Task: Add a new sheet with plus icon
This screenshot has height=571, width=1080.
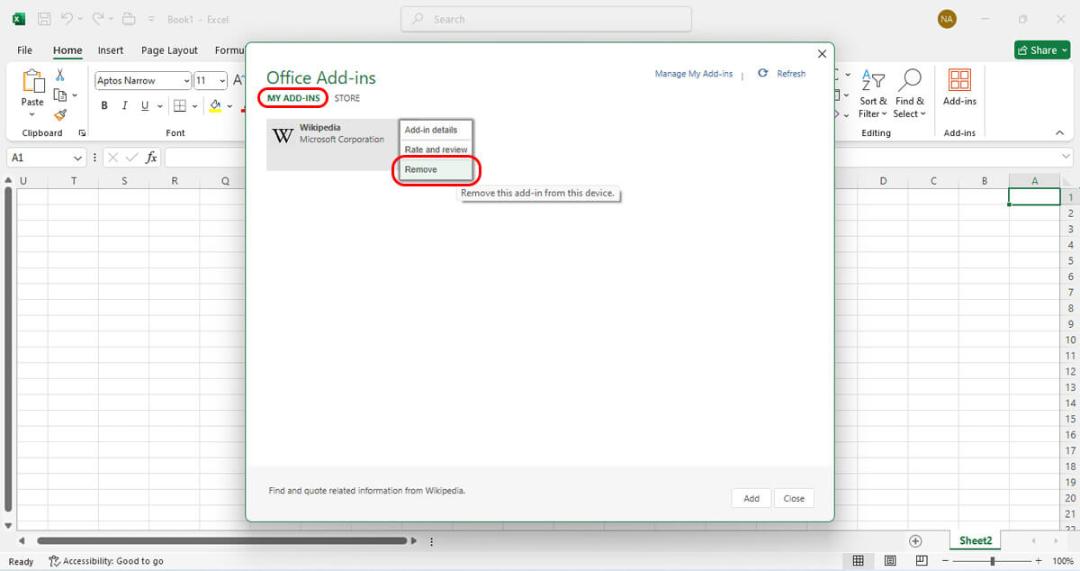Action: coord(915,541)
